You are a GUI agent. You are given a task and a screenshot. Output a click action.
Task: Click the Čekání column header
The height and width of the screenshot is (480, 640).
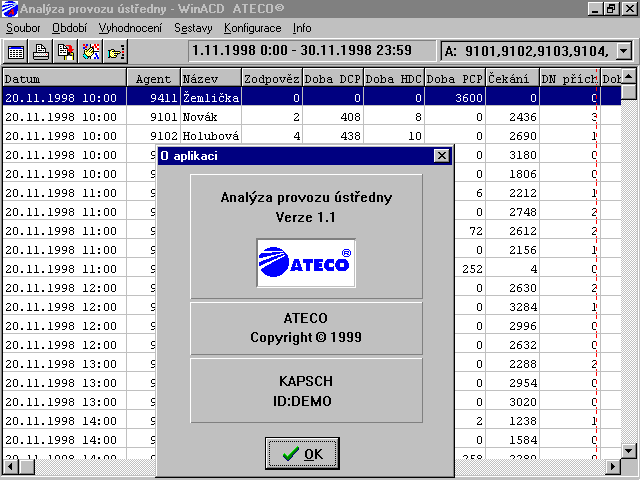(x=513, y=78)
